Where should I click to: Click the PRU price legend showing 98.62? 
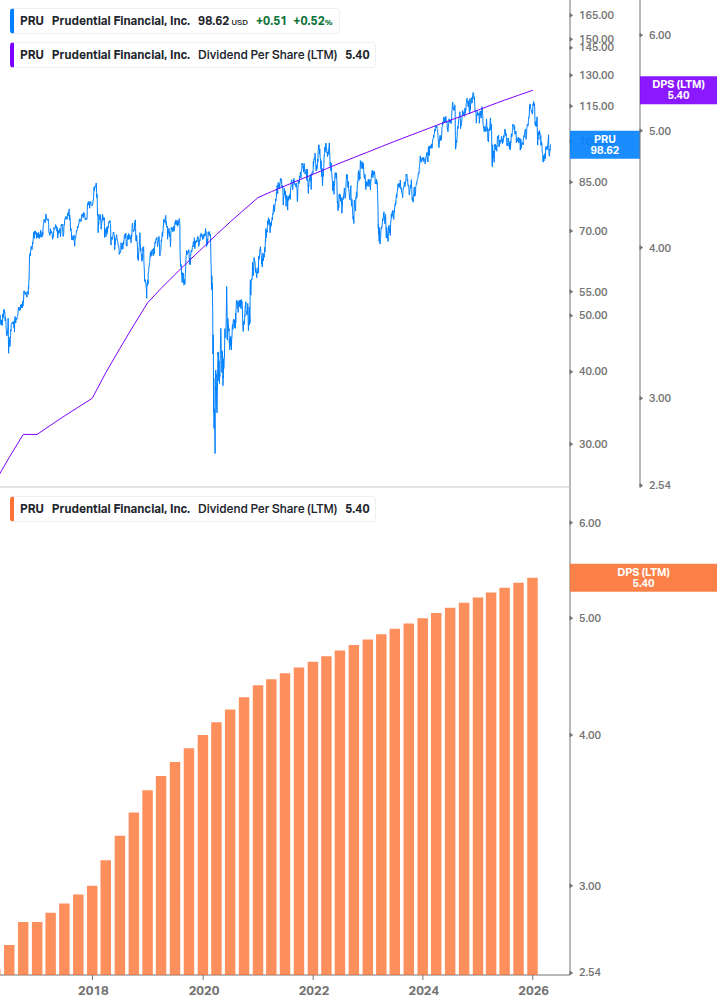[175, 21]
